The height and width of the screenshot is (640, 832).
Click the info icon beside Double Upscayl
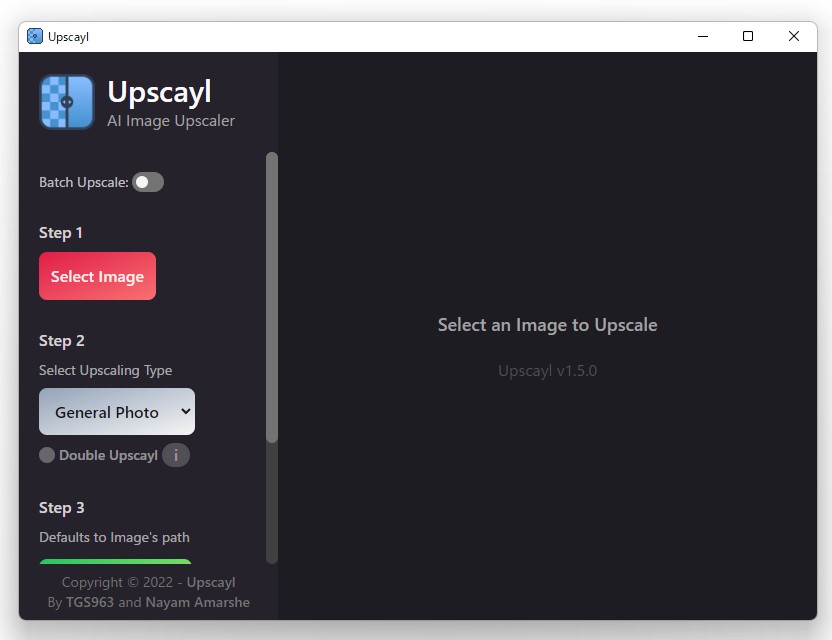[x=175, y=455]
